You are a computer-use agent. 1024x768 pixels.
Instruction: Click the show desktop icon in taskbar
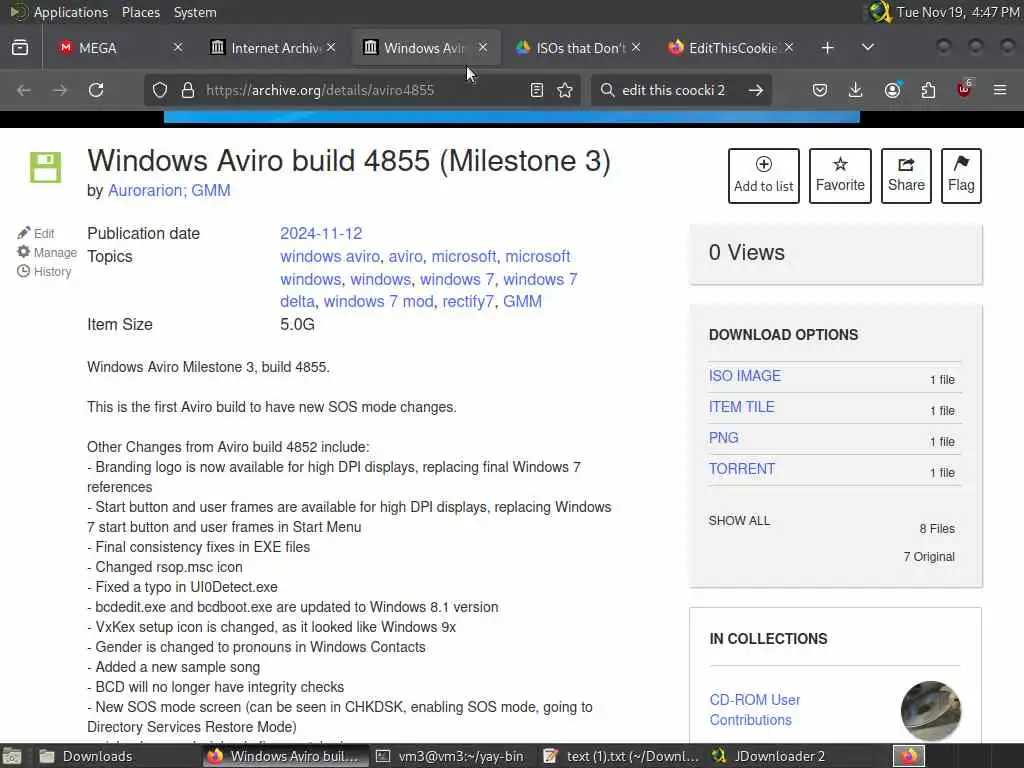12,756
